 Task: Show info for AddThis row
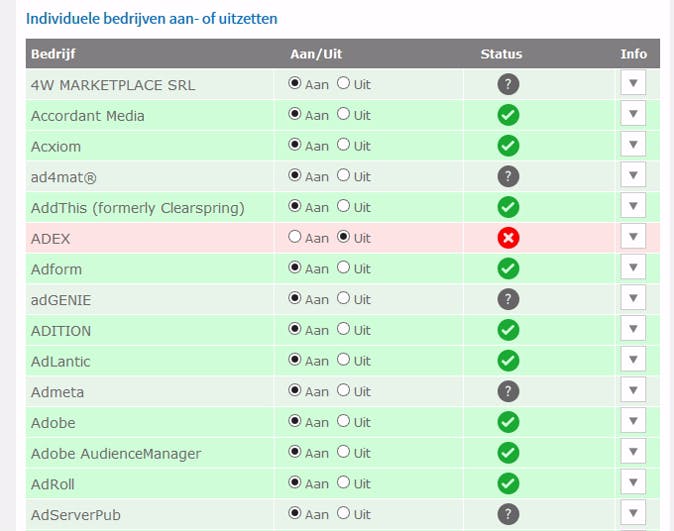[x=633, y=206]
